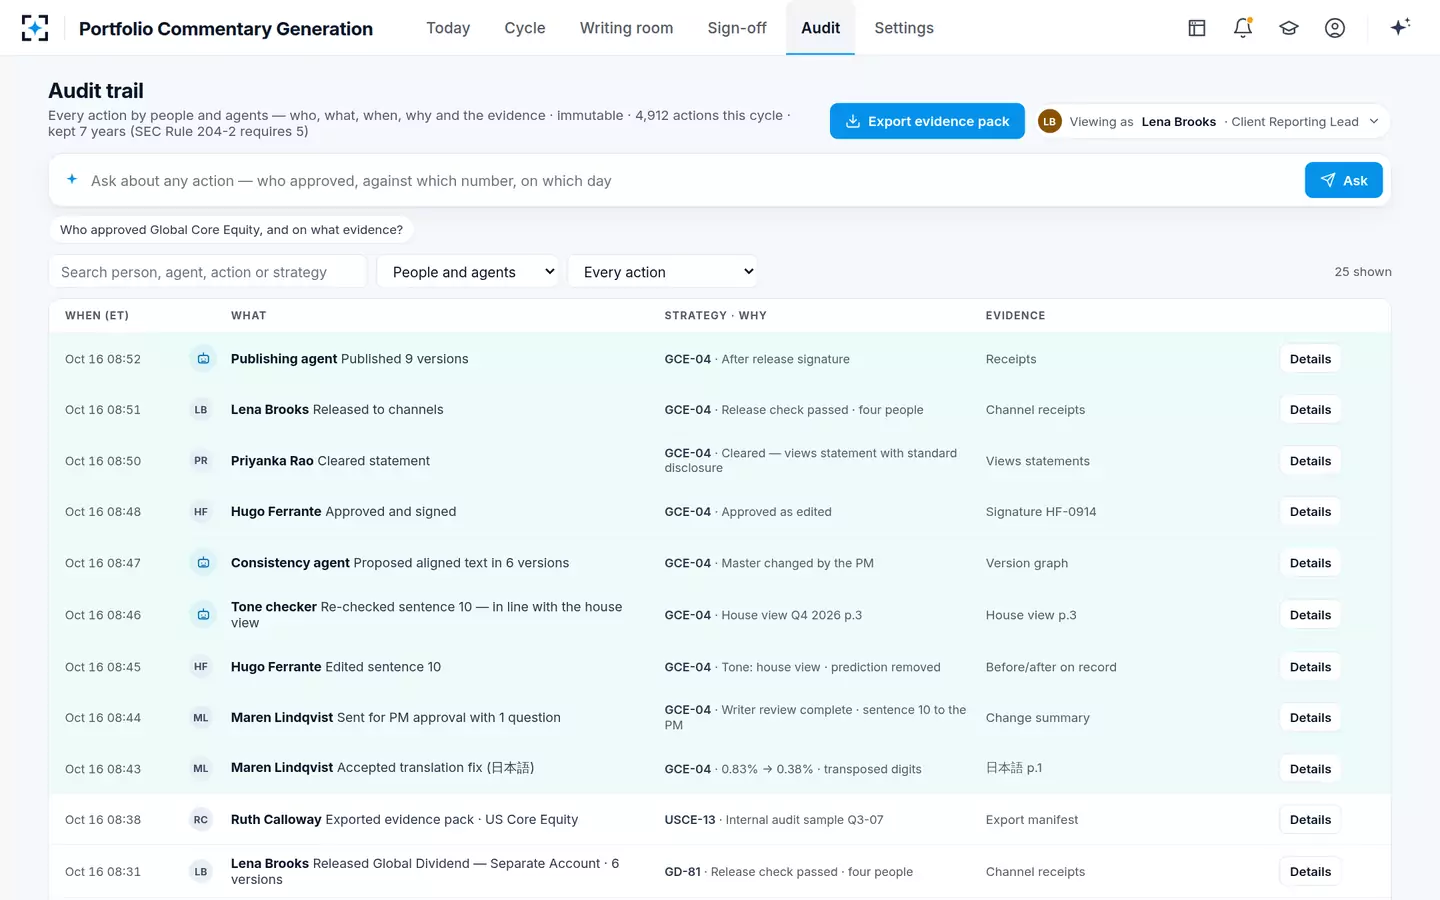This screenshot has width=1440, height=900.
Task: Click the RC avatar for Ruth Calloway
Action: pyautogui.click(x=201, y=820)
